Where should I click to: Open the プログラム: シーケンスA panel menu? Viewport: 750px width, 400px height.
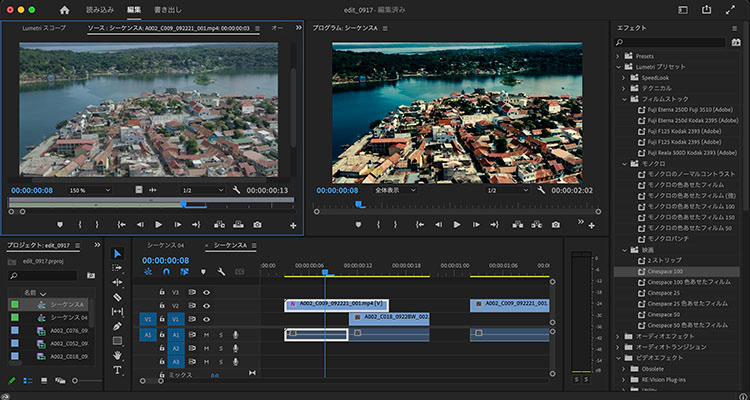386,29
